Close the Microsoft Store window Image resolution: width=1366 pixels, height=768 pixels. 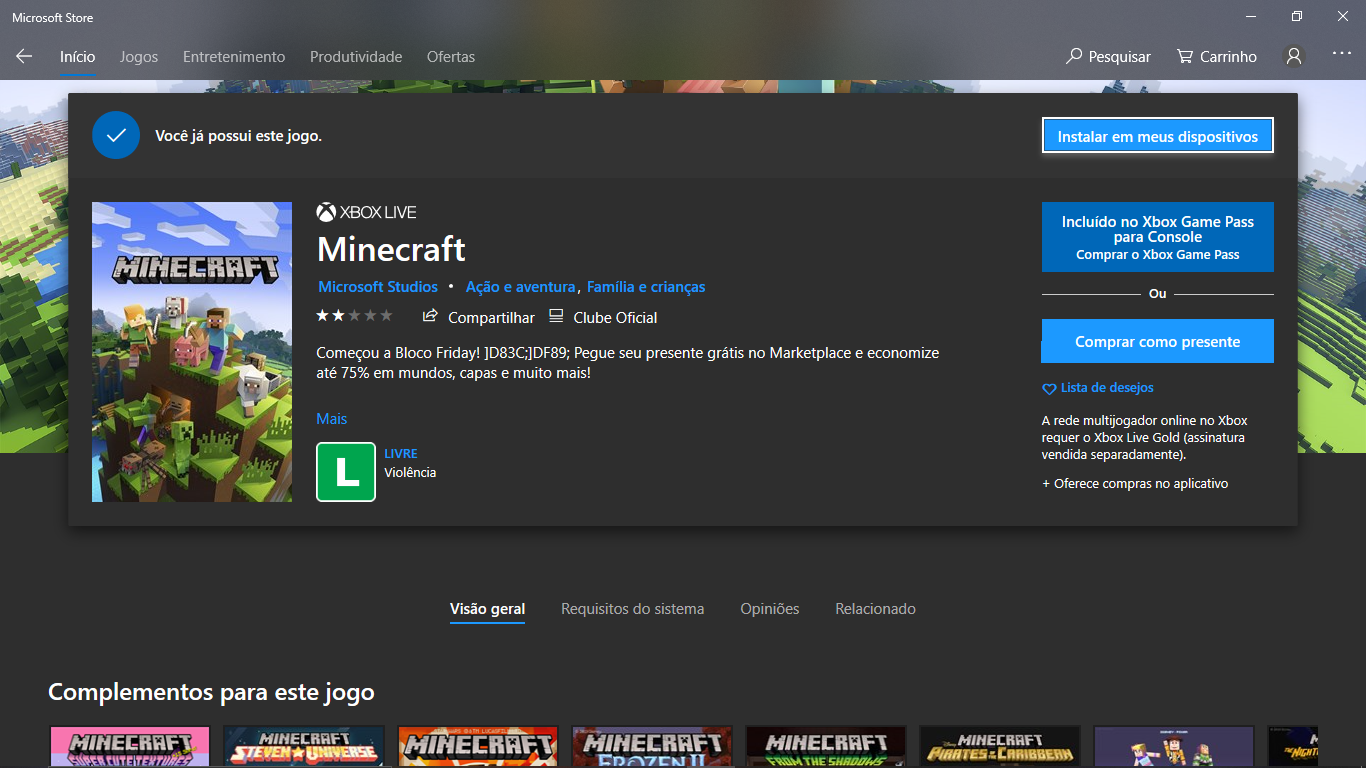1343,17
